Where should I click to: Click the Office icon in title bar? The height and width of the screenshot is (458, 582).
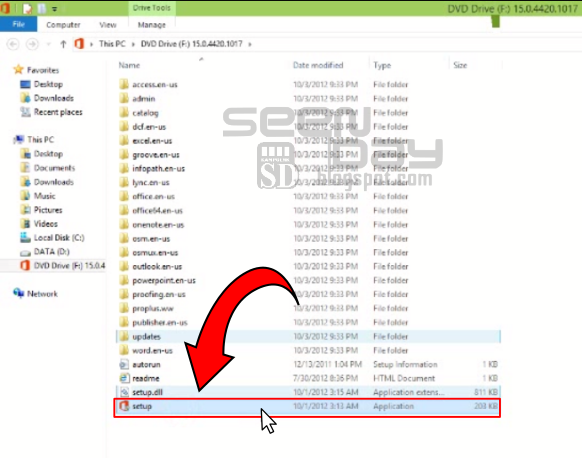point(4,8)
